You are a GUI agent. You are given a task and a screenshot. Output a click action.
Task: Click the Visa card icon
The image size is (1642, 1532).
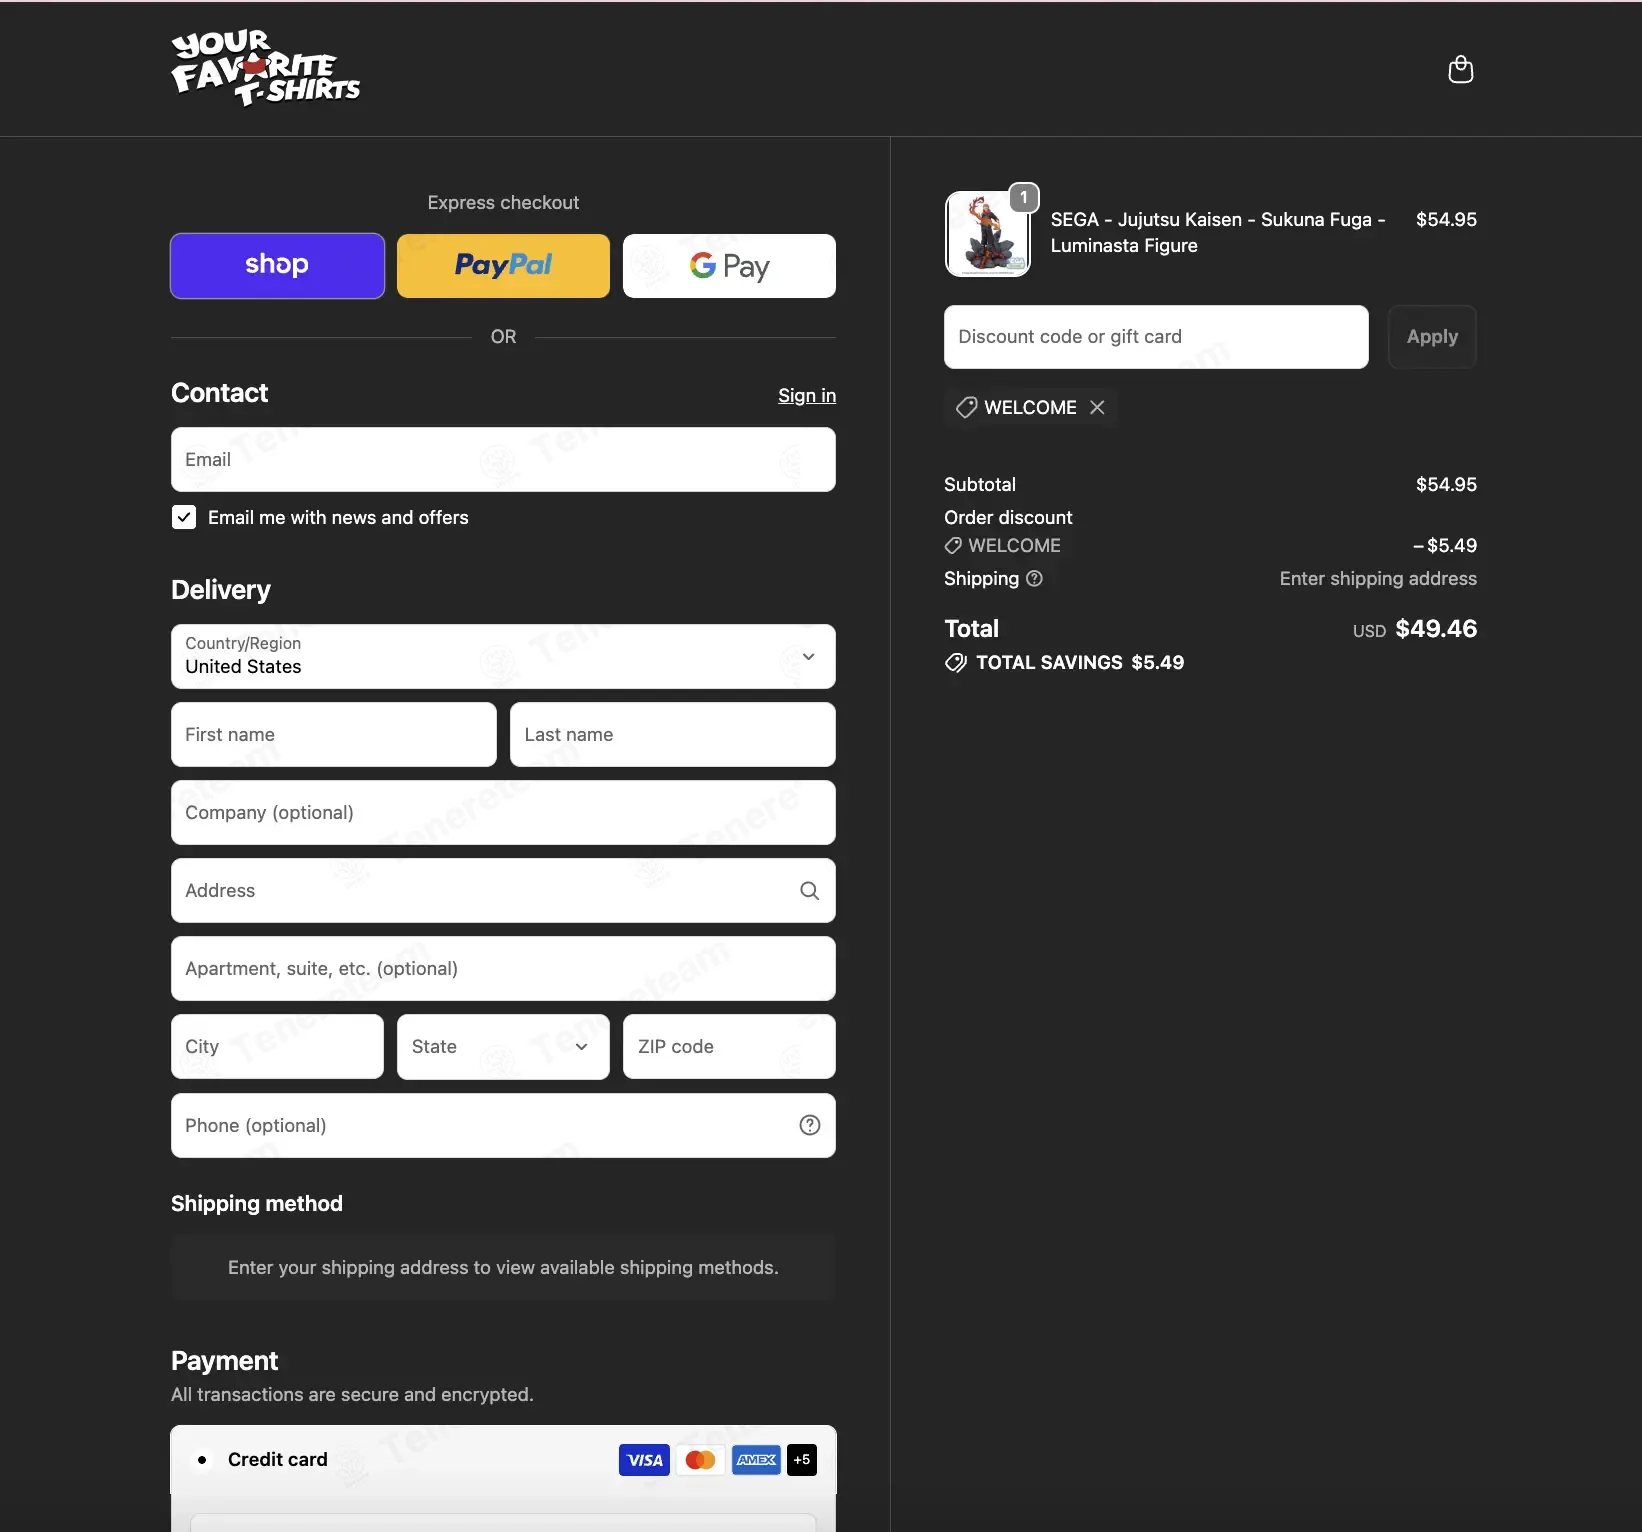645,1460
